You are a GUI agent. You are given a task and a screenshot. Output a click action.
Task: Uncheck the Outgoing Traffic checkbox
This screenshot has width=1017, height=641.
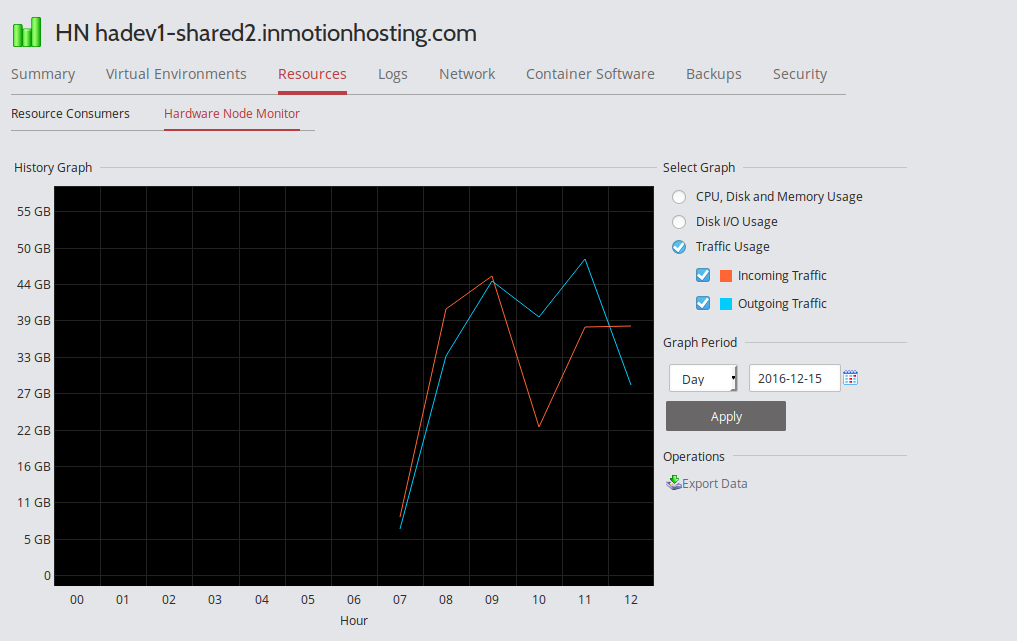coord(703,303)
